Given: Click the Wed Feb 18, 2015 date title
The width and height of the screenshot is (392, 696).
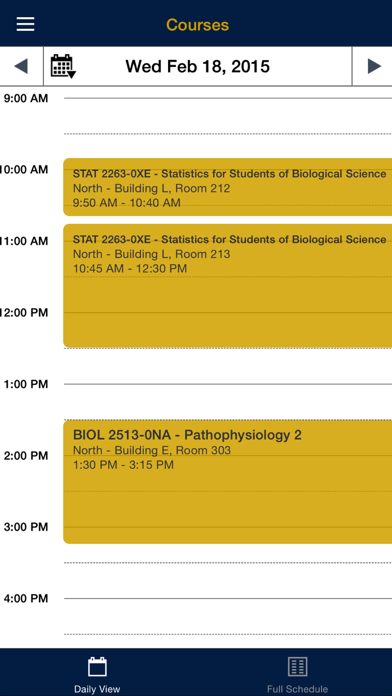Looking at the screenshot, I should pyautogui.click(x=198, y=66).
